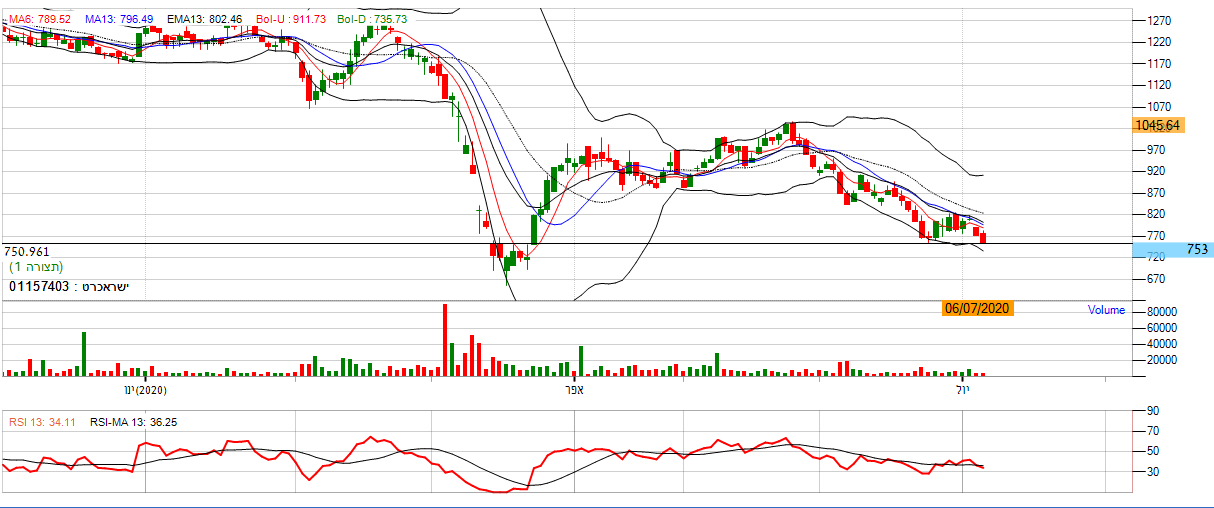
Task: Select the אפר month marker on time axis
Action: tap(571, 389)
